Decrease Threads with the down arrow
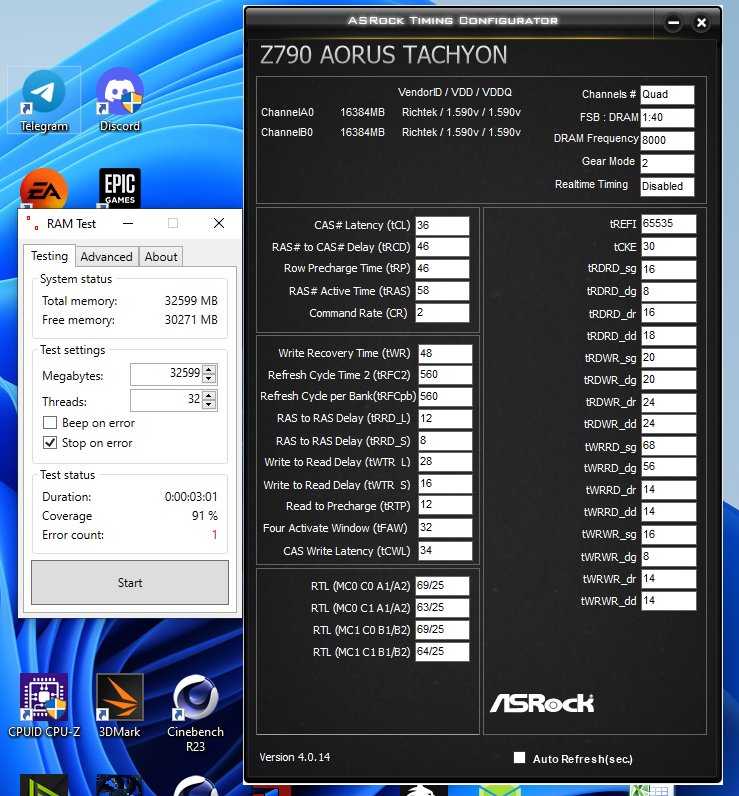Viewport: 739px width, 796px height. pyautogui.click(x=209, y=404)
